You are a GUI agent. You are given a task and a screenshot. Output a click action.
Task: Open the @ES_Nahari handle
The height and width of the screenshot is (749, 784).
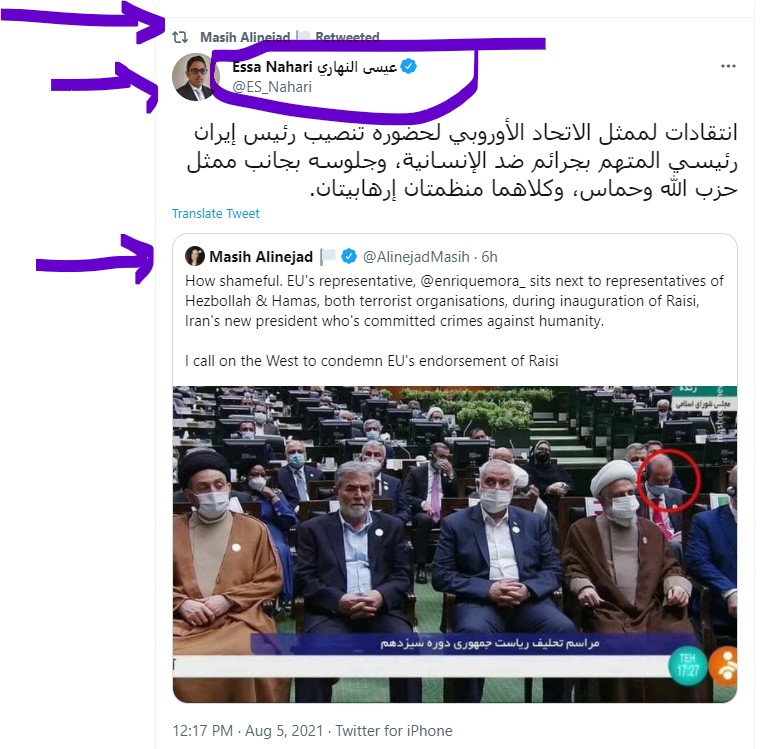pyautogui.click(x=272, y=87)
